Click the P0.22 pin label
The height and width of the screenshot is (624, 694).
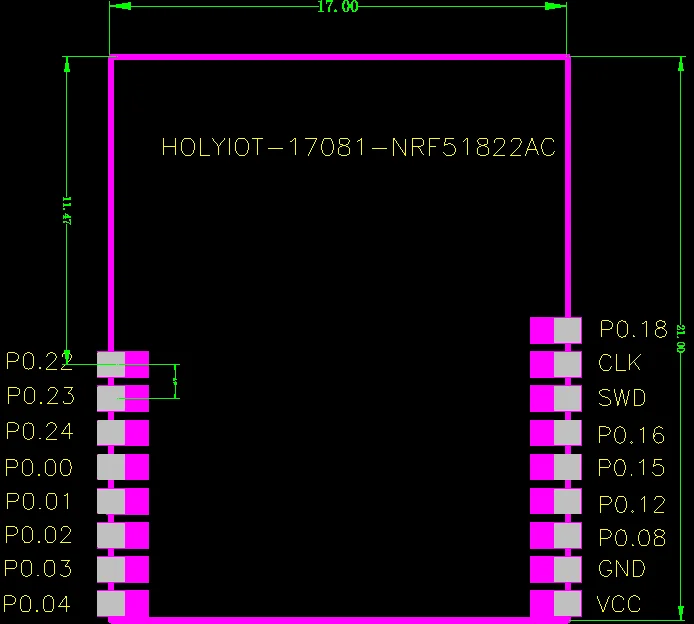[x=39, y=362]
